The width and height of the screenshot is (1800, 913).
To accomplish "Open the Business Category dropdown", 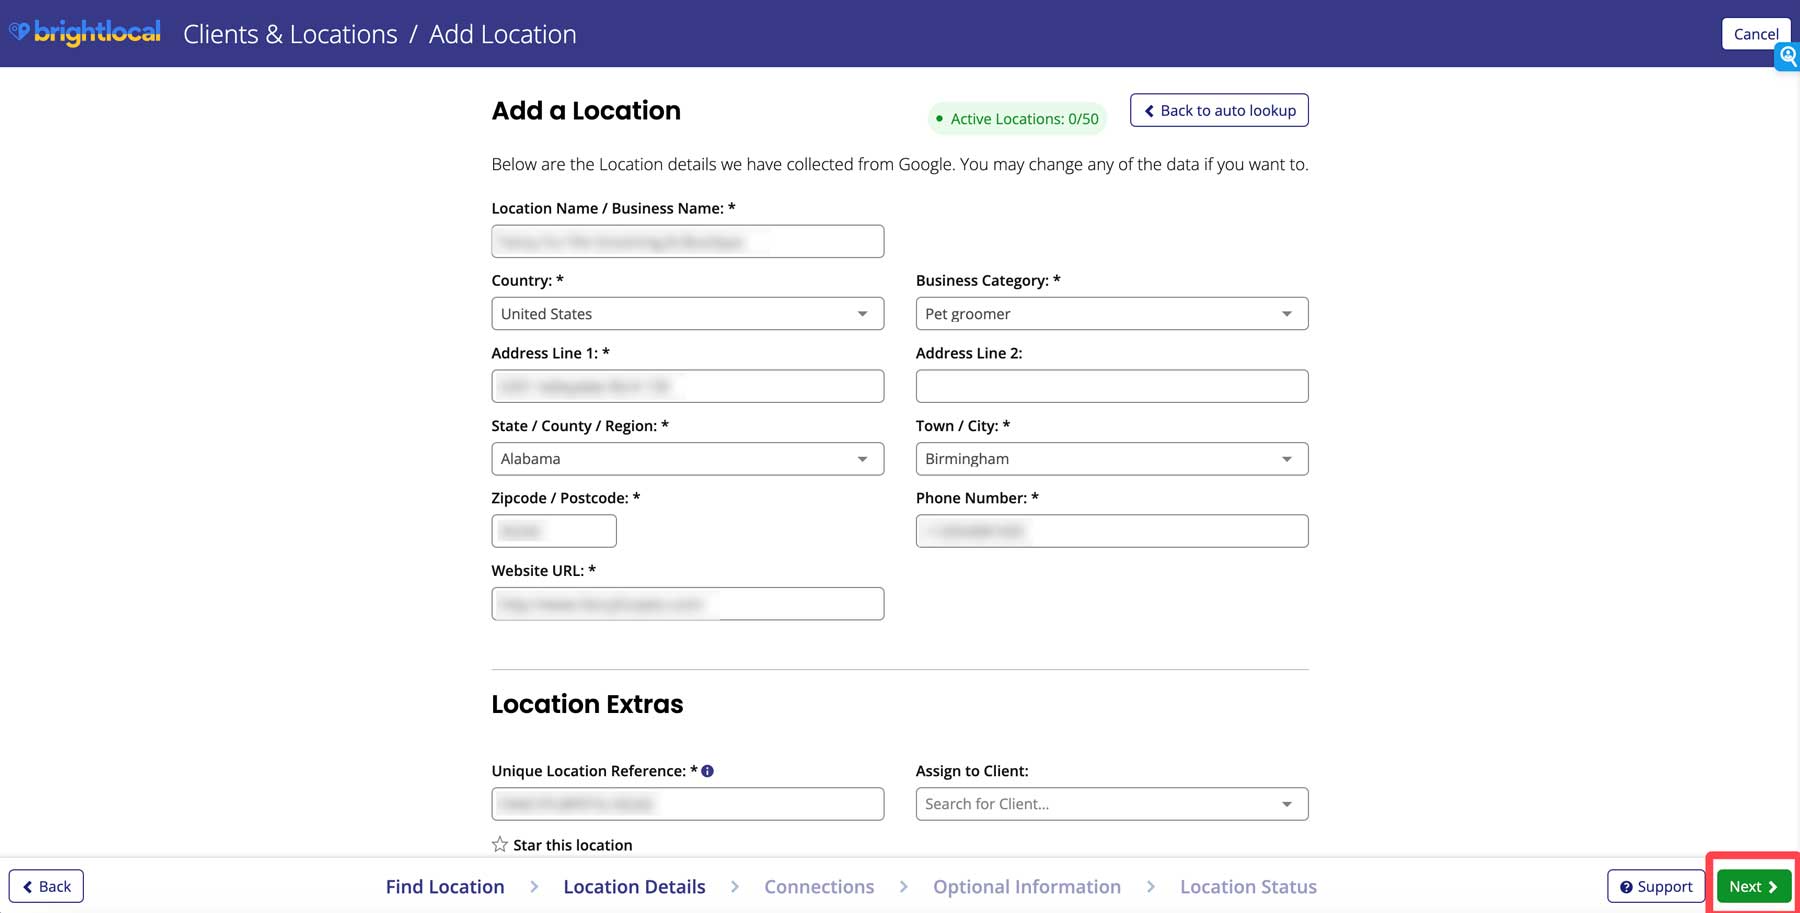I will 1287,313.
